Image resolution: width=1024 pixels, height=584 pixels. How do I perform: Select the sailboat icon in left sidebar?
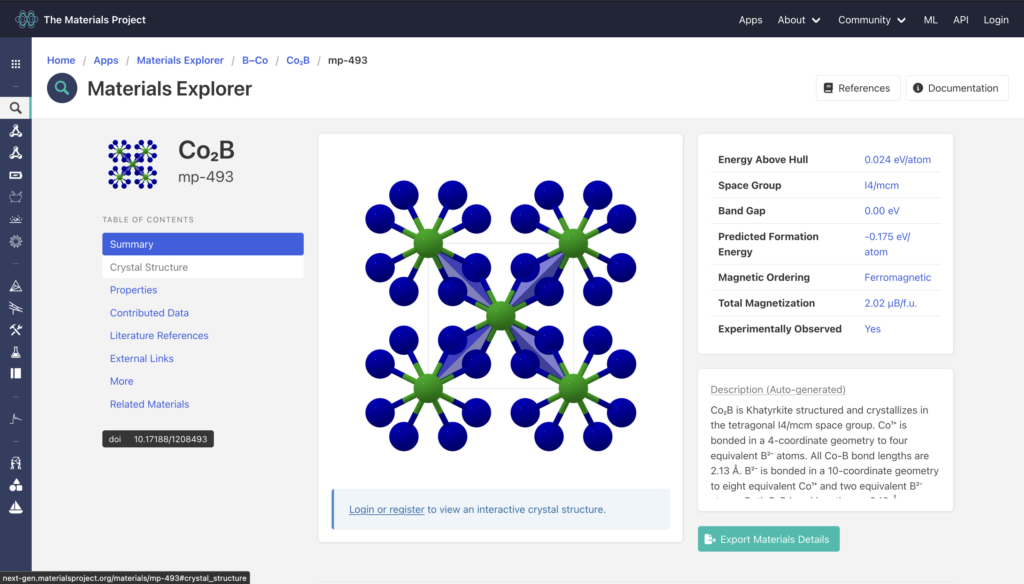pyautogui.click(x=15, y=508)
